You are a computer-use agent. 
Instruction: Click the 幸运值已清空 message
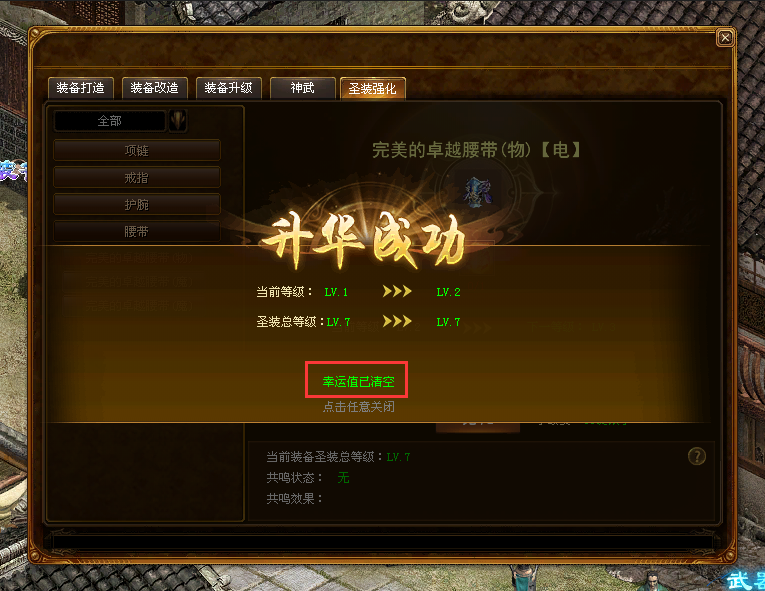tap(359, 382)
